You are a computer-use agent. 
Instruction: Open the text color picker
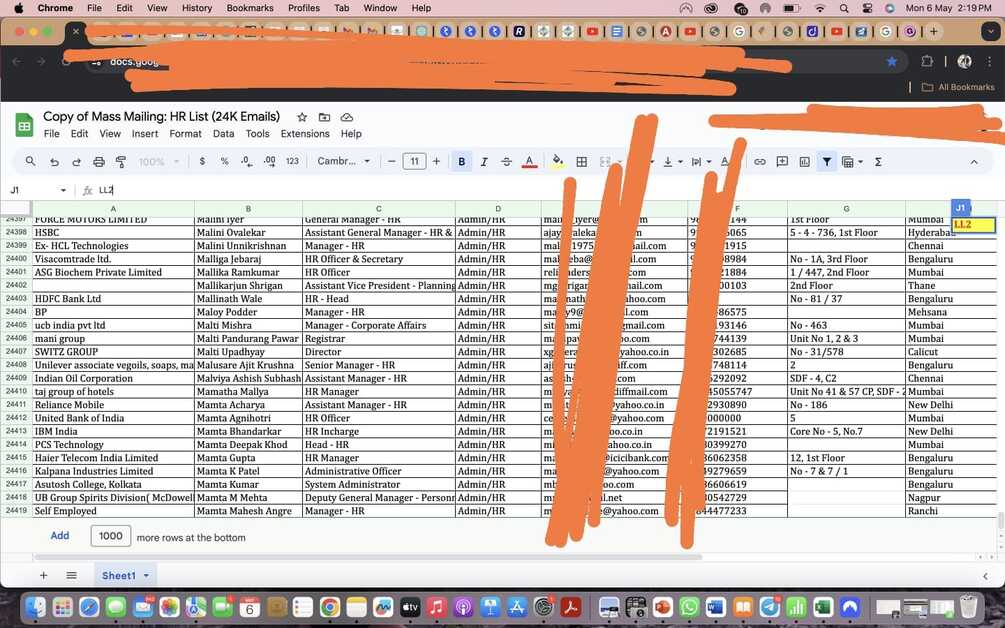pos(529,161)
